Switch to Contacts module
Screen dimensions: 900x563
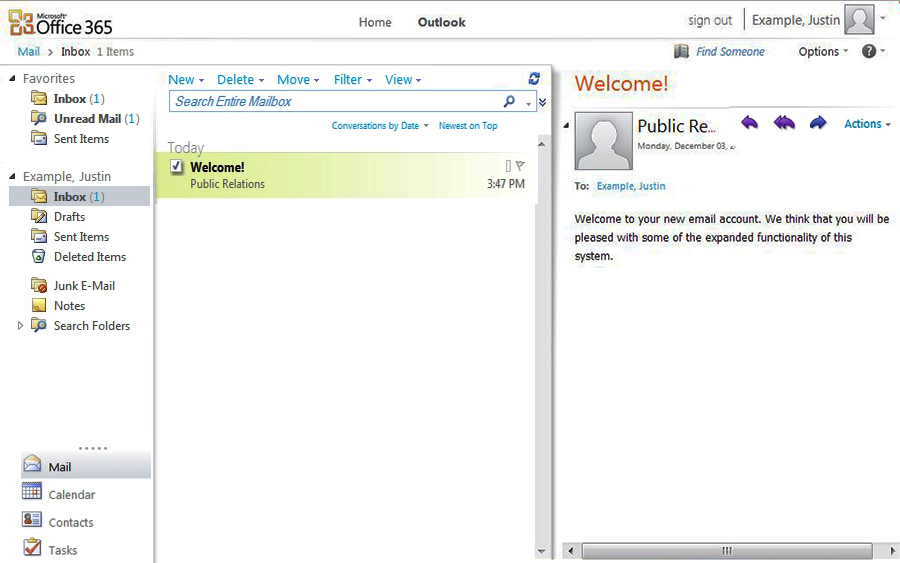point(57,521)
